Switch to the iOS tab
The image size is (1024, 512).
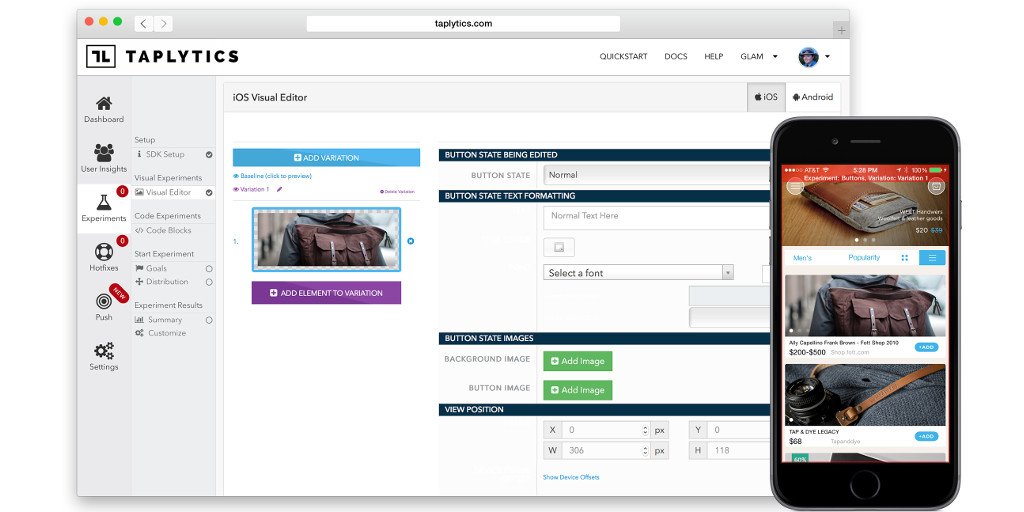[x=766, y=97]
